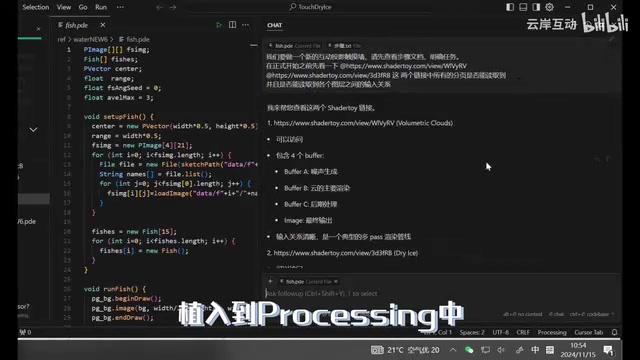Click the 'Buffer C' bullet in the reply
The height and width of the screenshot is (360, 640).
(310, 204)
